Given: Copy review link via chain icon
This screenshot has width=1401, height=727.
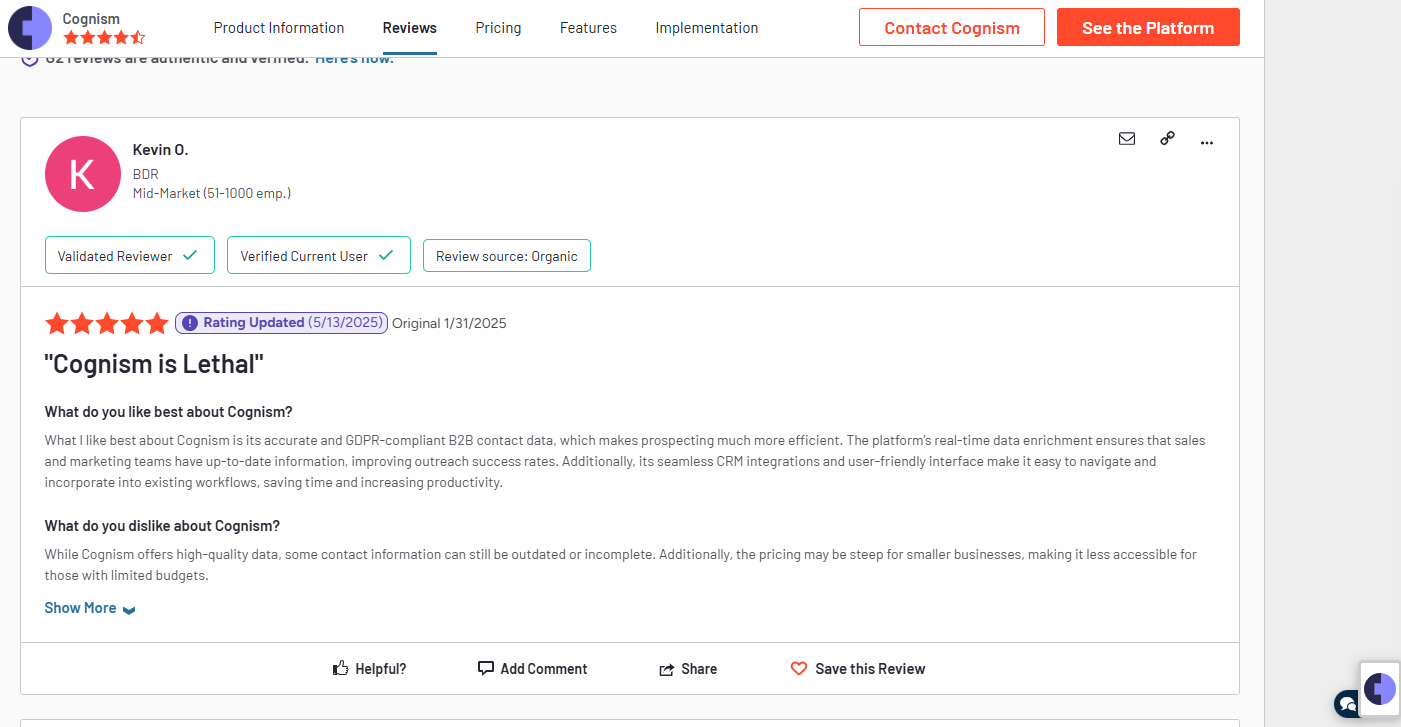Looking at the screenshot, I should pyautogui.click(x=1167, y=139).
